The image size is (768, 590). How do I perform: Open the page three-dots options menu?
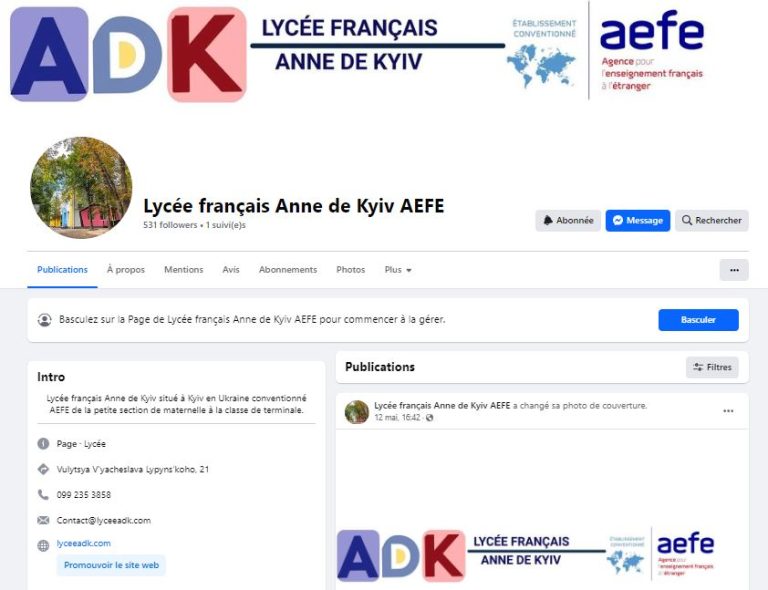click(734, 270)
